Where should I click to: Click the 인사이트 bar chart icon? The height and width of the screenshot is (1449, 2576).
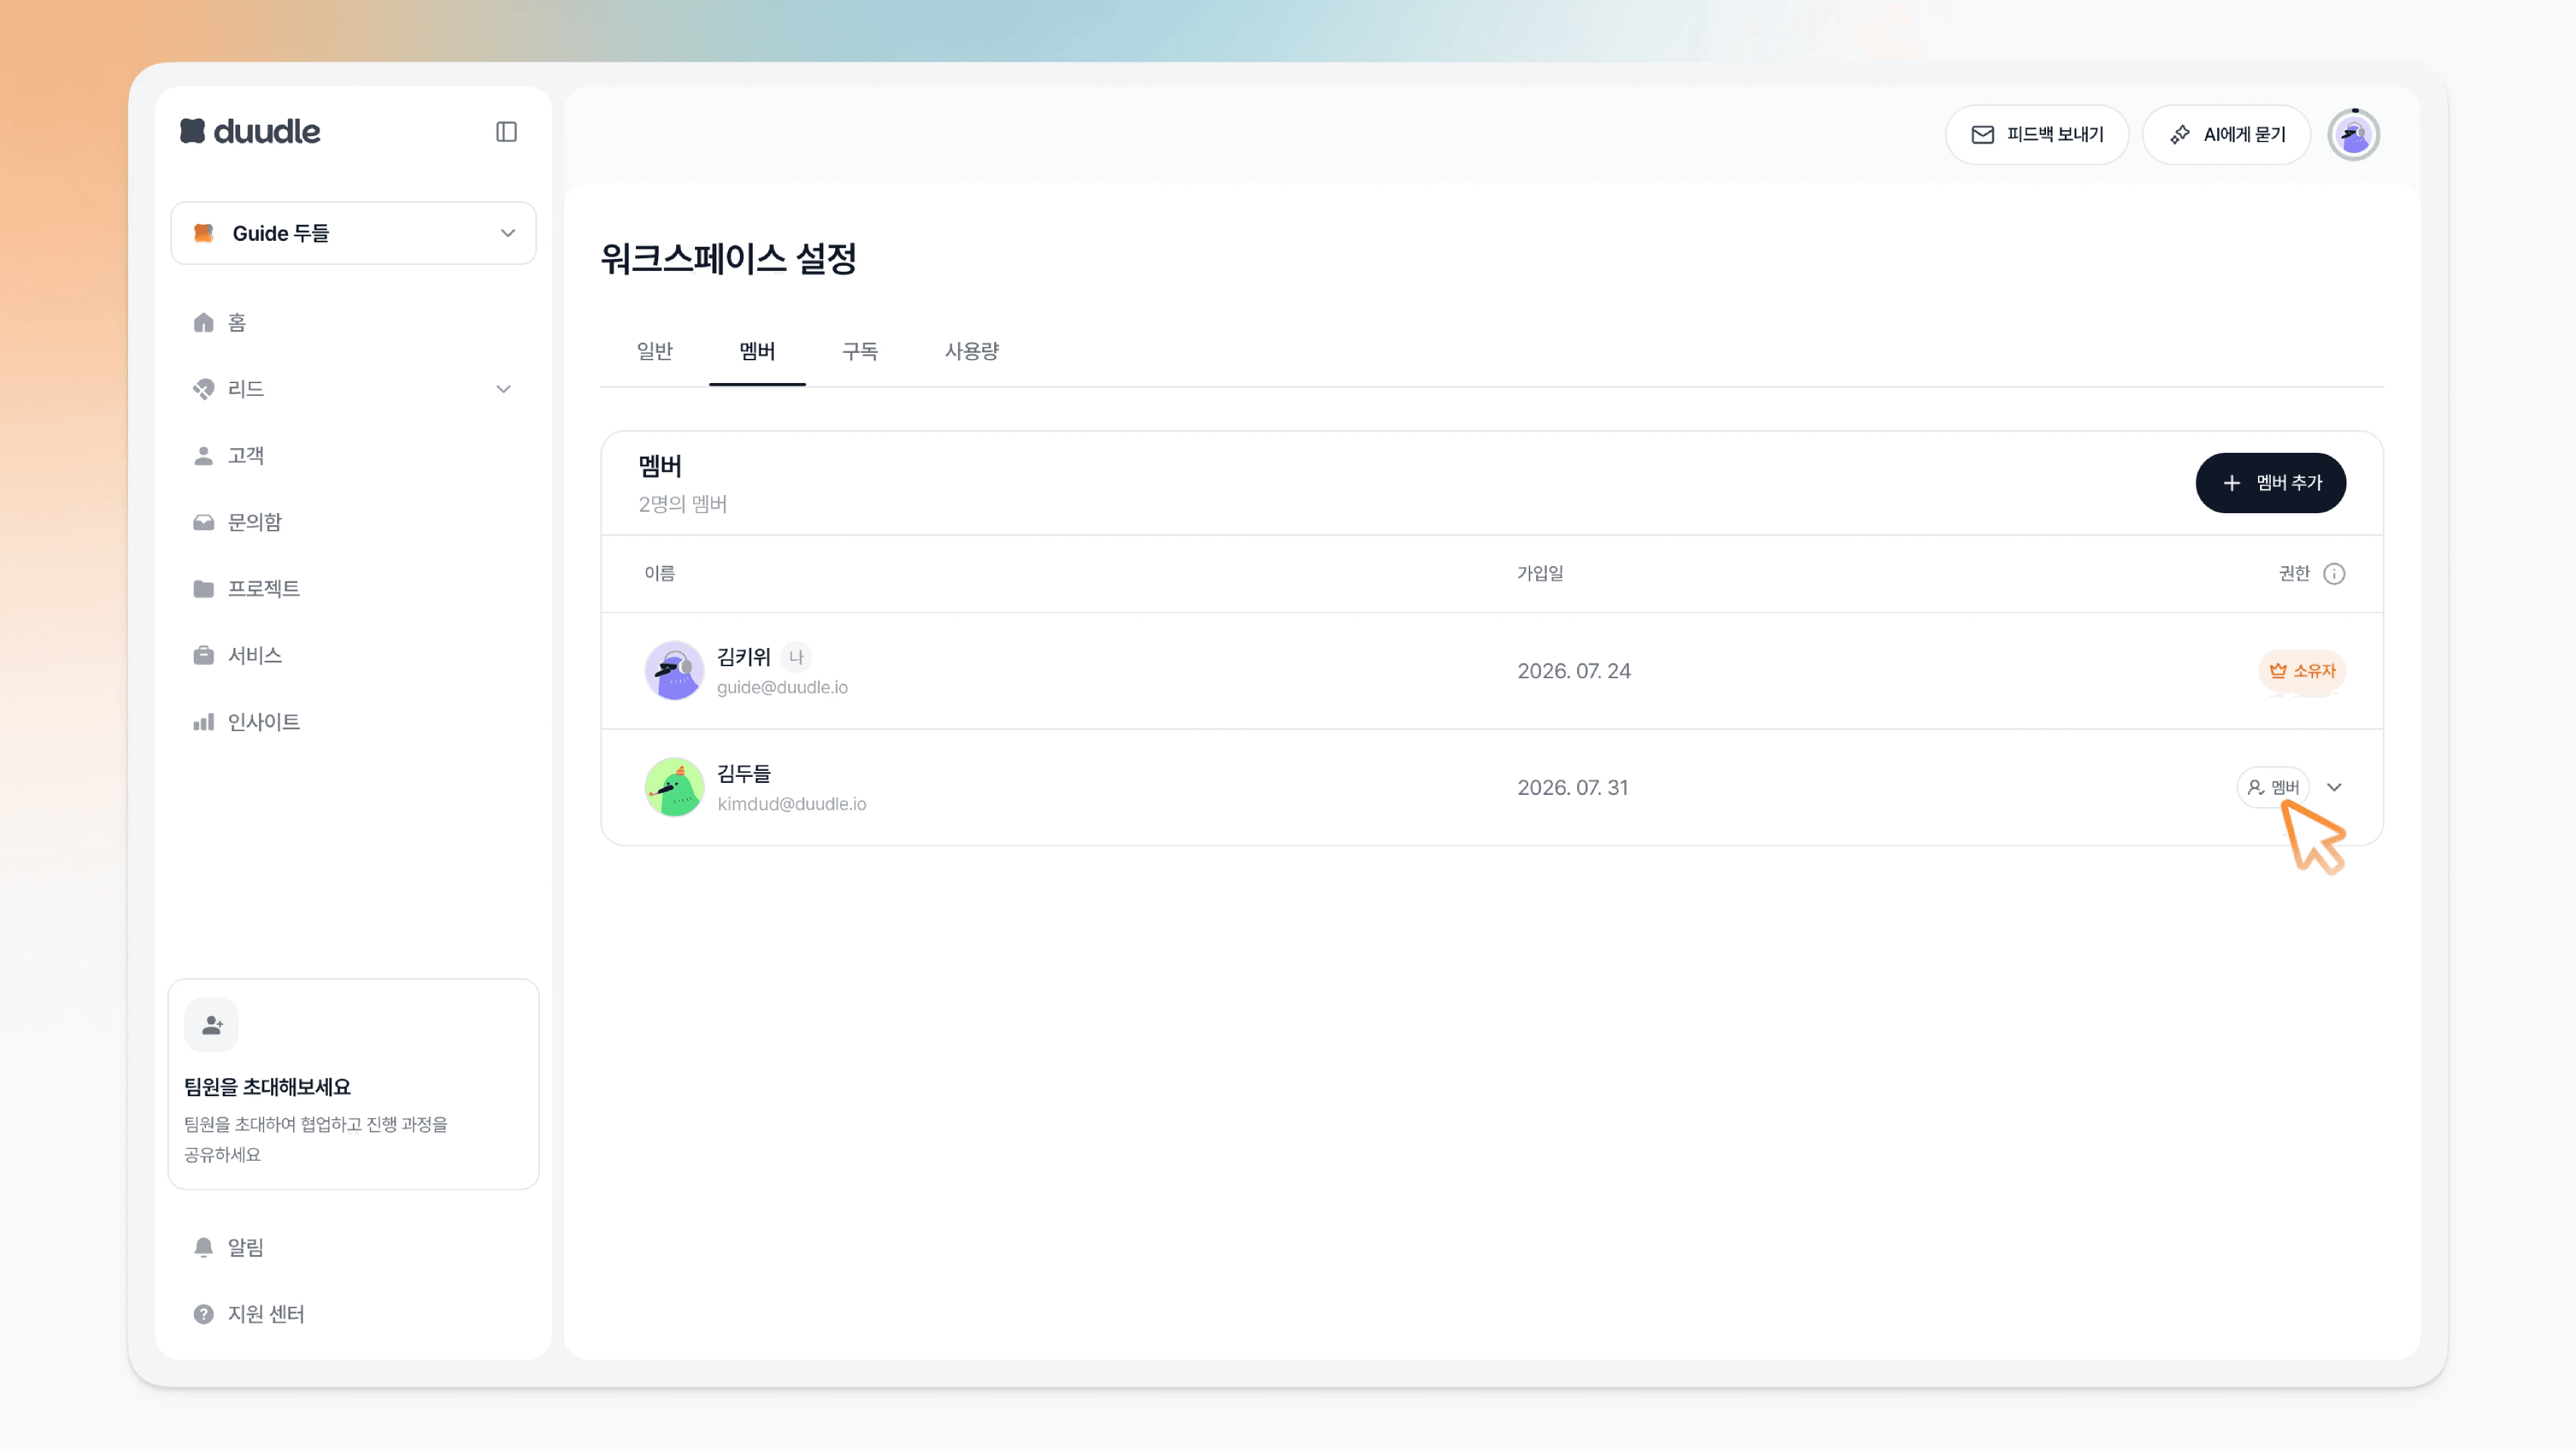coord(203,722)
